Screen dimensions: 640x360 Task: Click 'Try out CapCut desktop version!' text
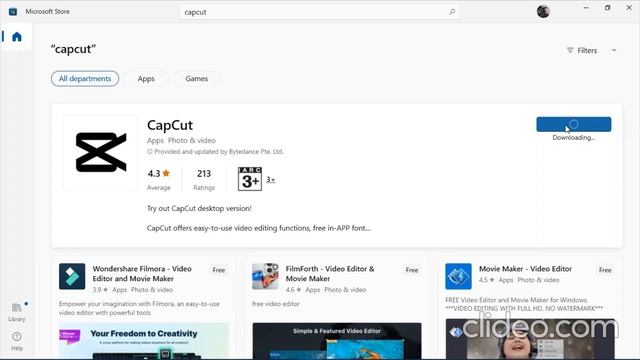[199, 208]
